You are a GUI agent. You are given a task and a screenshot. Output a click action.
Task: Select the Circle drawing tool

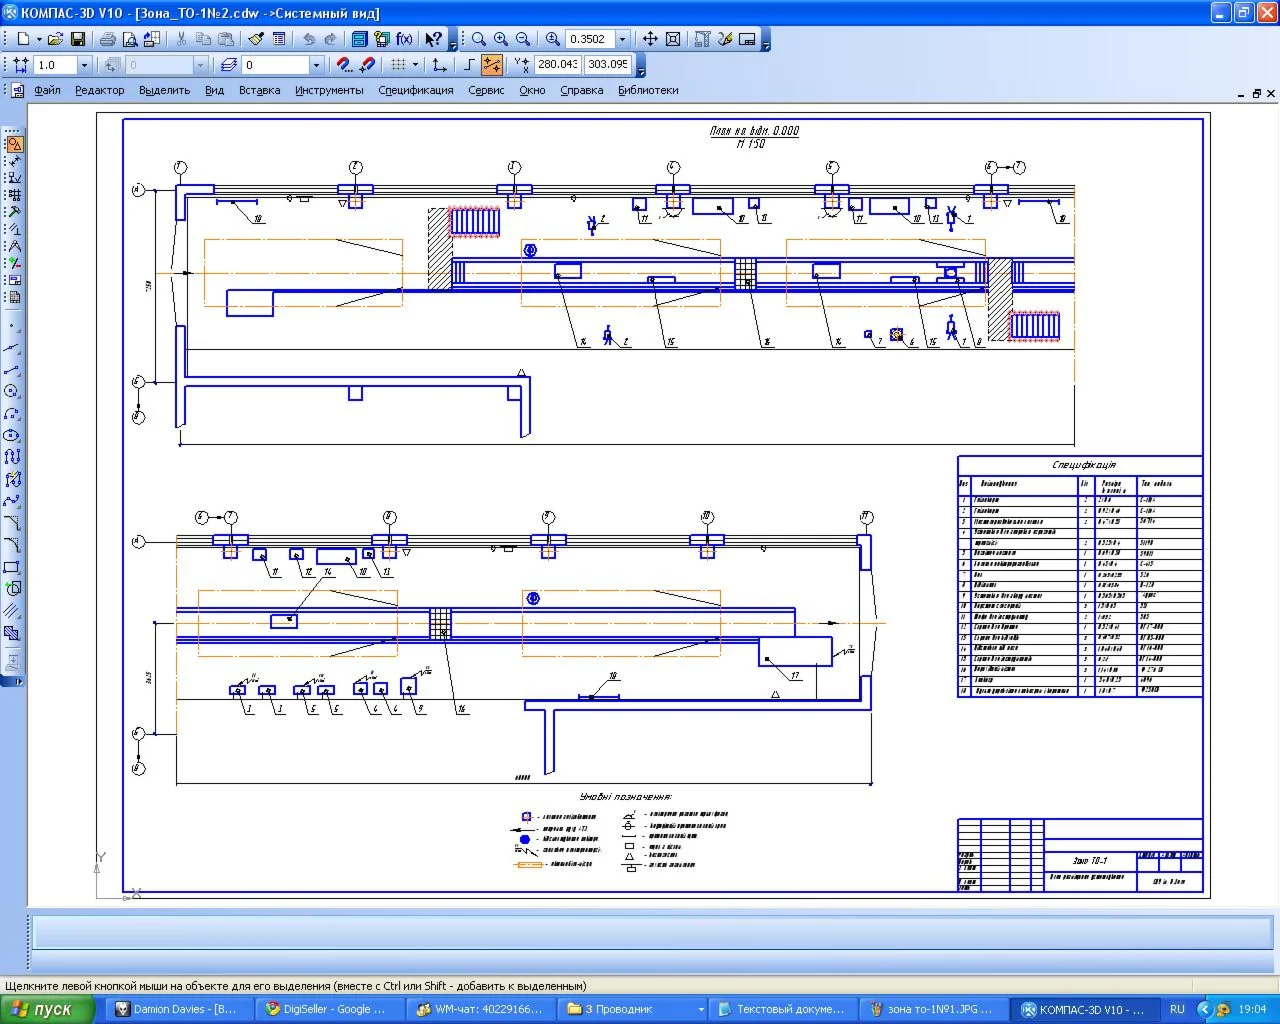pos(12,391)
